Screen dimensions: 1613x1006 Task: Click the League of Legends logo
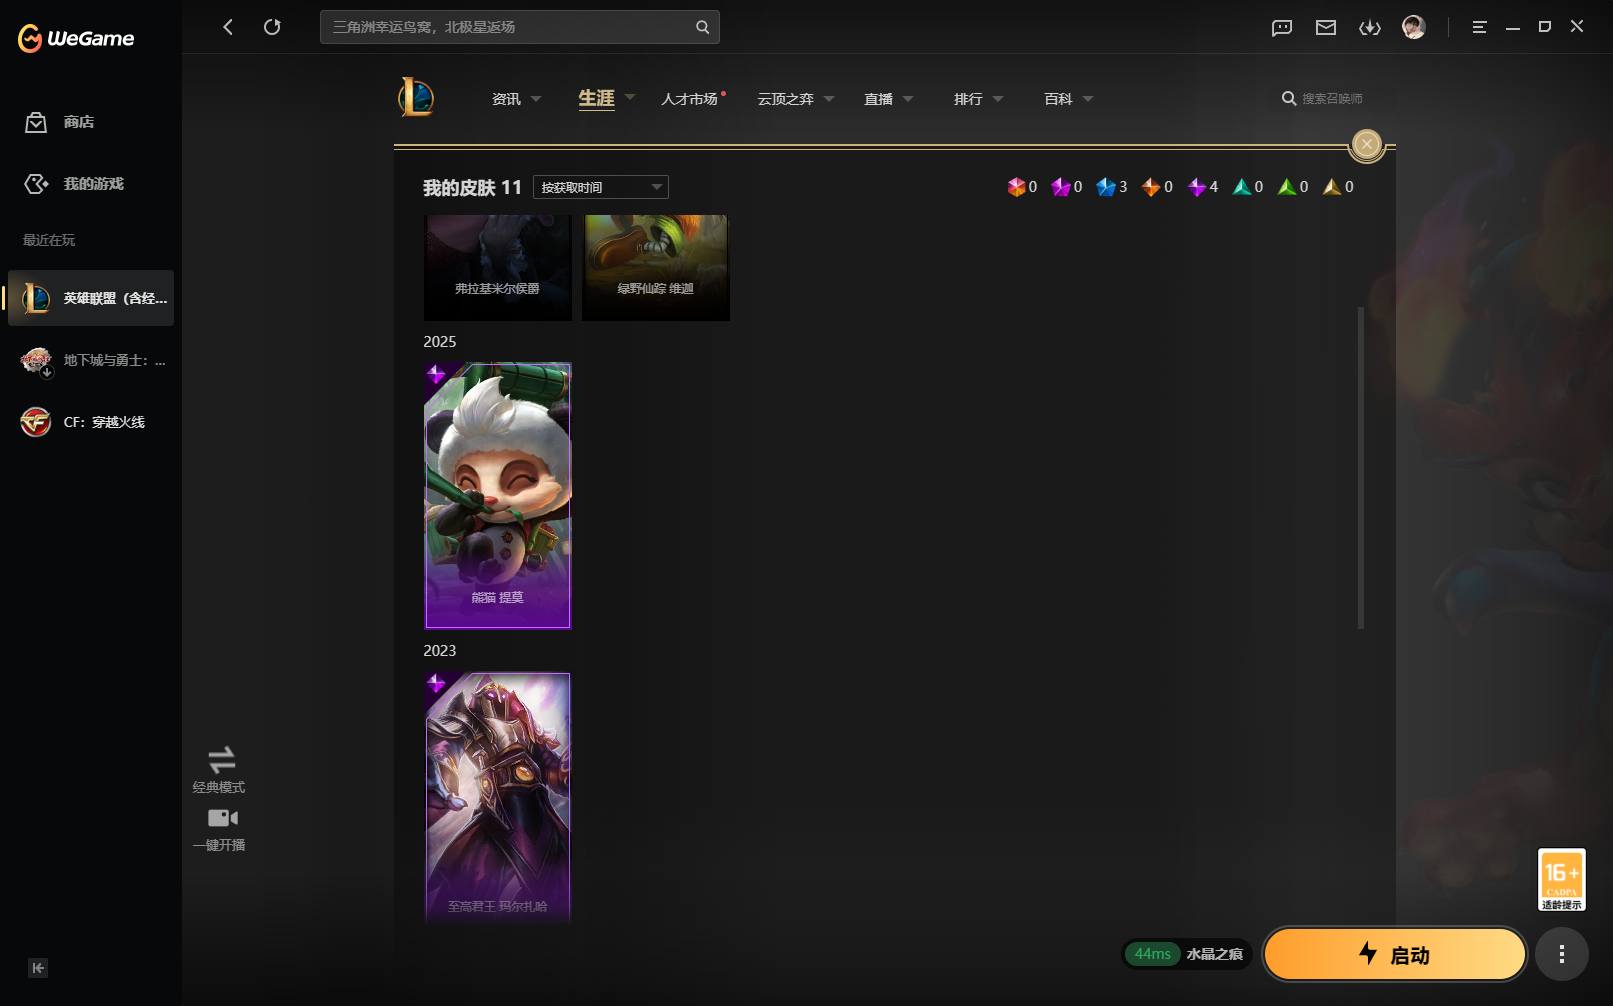tap(416, 97)
